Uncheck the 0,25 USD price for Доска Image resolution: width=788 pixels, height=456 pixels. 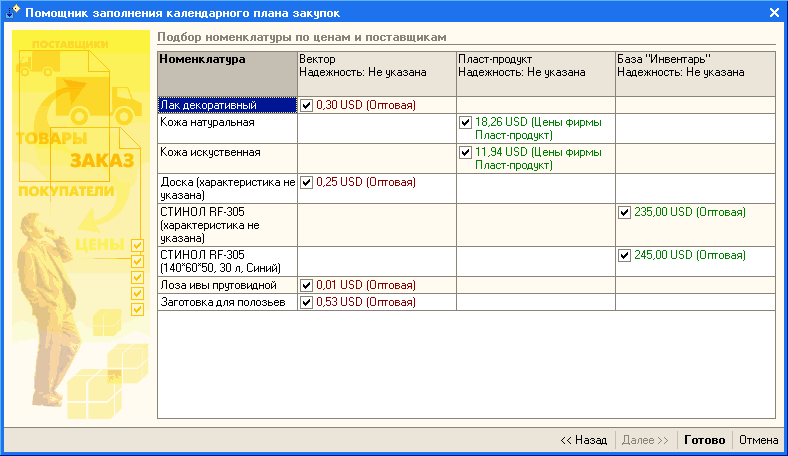(306, 183)
